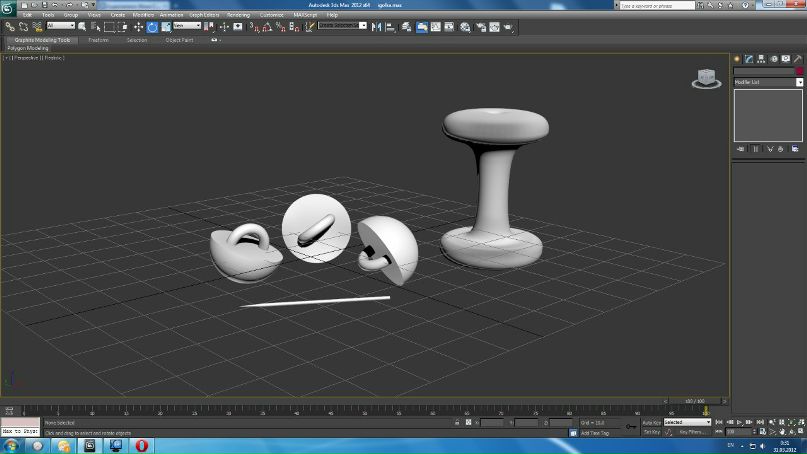807x454 pixels.
Task: Toggle the Auto Key button
Action: click(x=652, y=423)
